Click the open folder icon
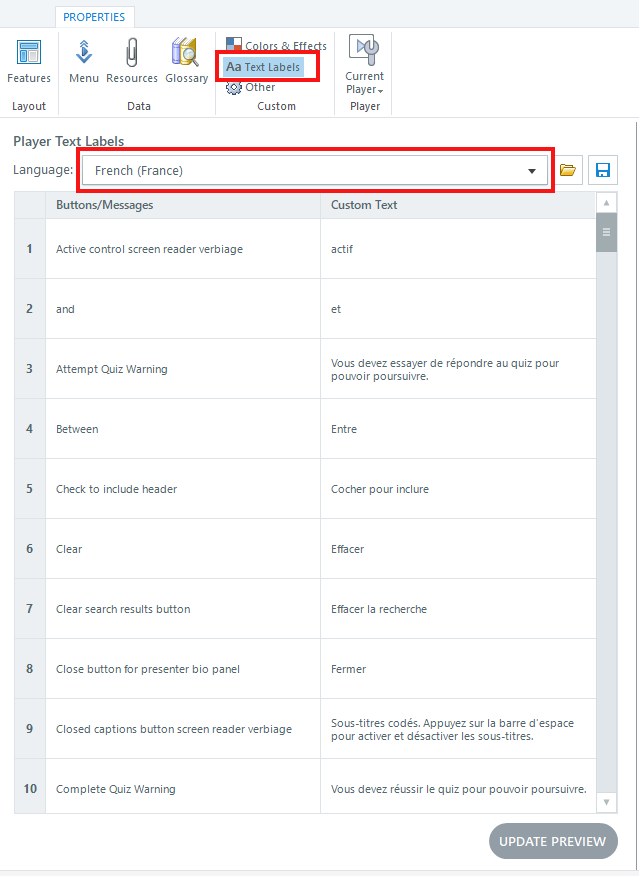The height and width of the screenshot is (876, 639). tap(568, 170)
